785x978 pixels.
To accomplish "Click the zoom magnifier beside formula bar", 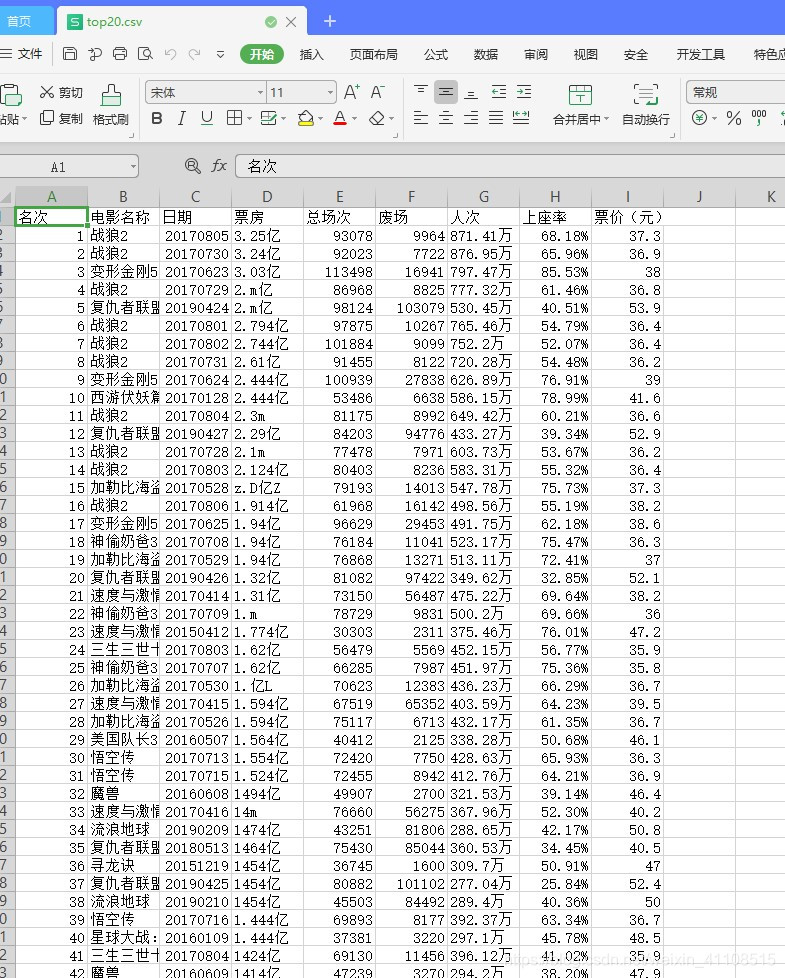I will point(193,166).
